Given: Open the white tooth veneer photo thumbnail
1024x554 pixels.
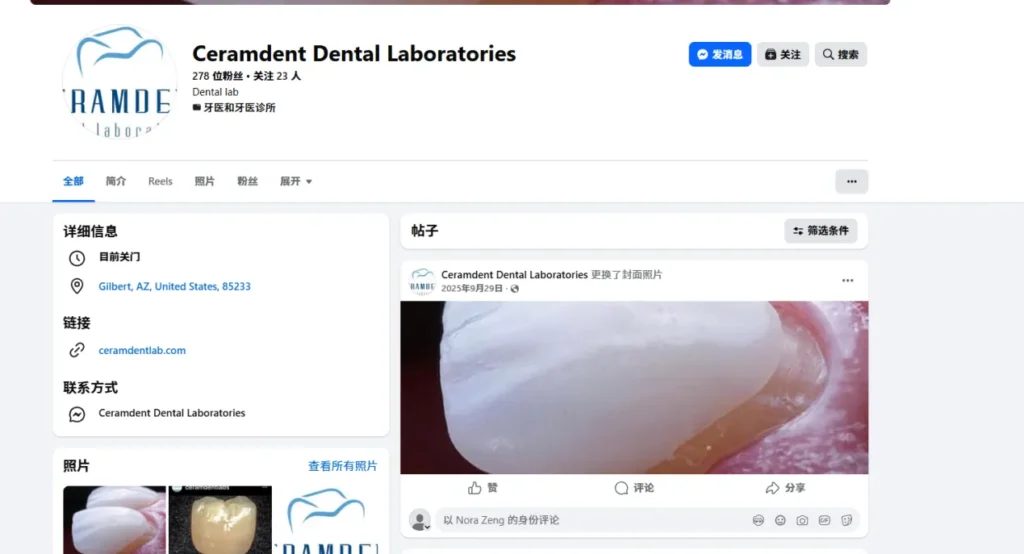Looking at the screenshot, I should click(114, 520).
